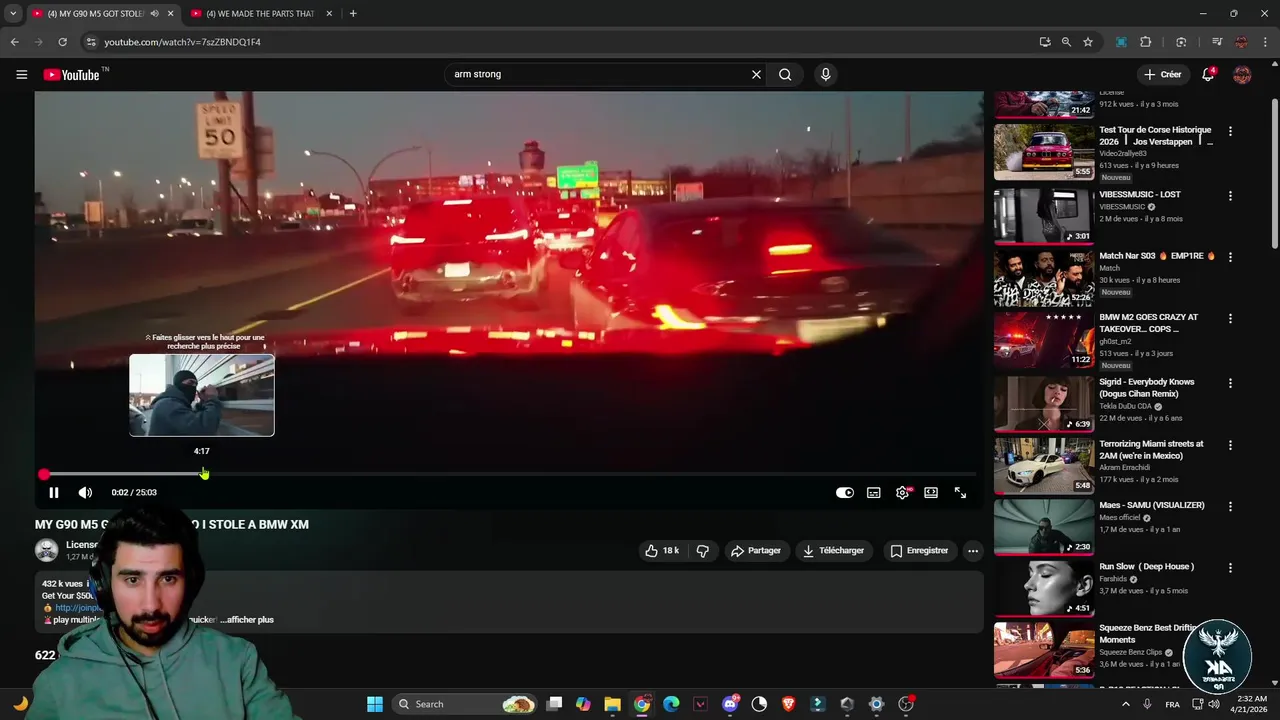Open the channel avatar below the title
This screenshot has width=1280, height=720.
click(x=47, y=550)
